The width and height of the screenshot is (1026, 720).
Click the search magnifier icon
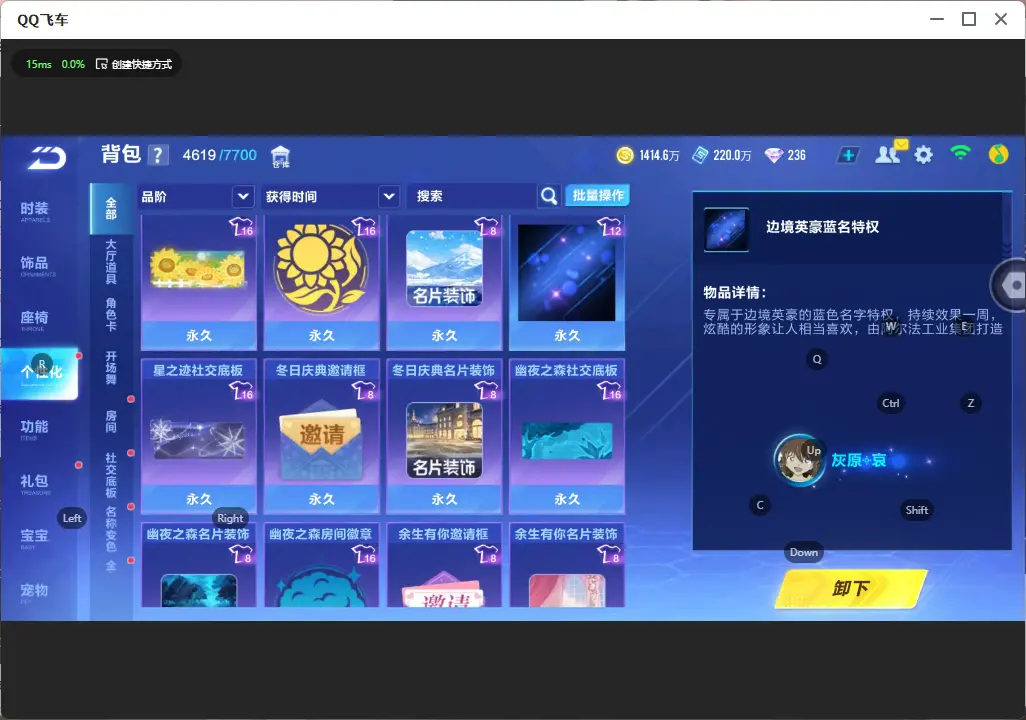tap(549, 196)
